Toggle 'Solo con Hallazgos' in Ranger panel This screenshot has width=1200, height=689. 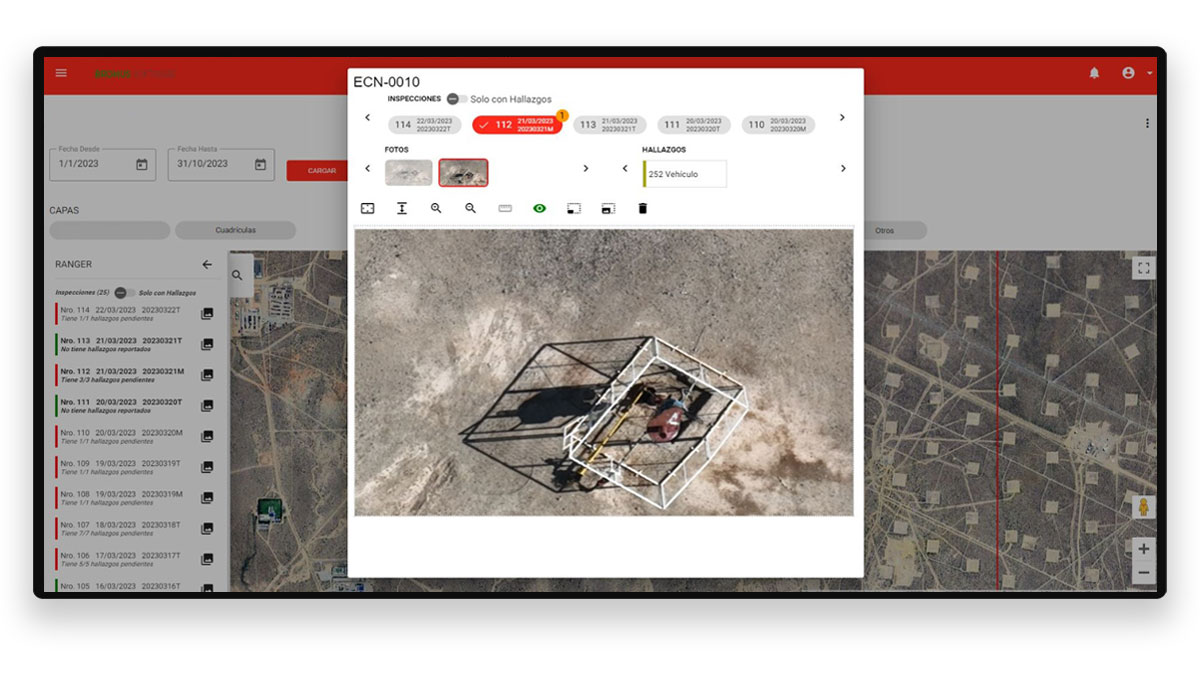click(124, 292)
